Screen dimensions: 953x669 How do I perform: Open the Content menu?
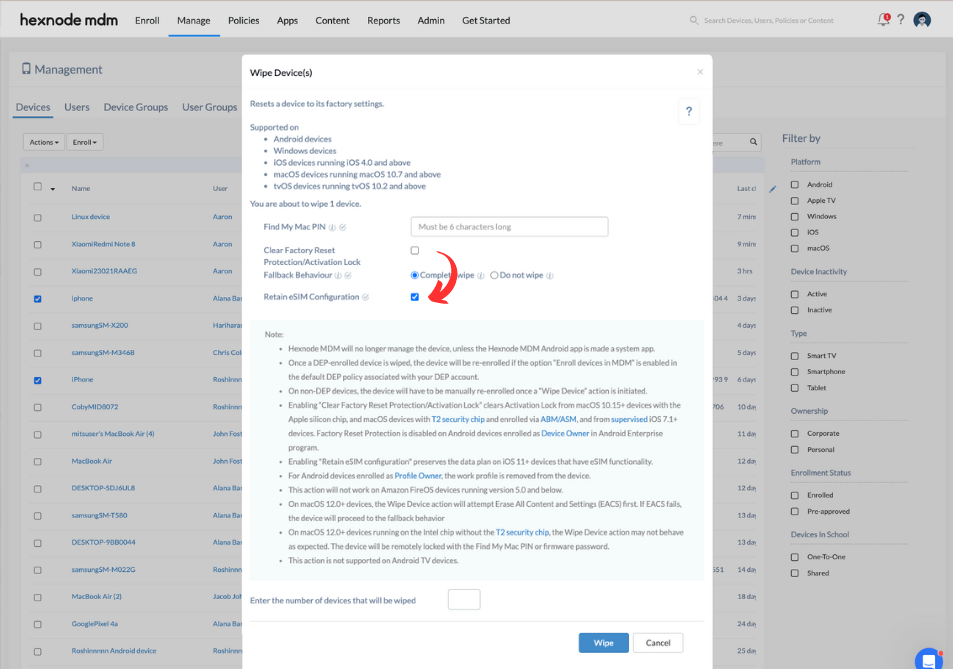click(x=332, y=20)
